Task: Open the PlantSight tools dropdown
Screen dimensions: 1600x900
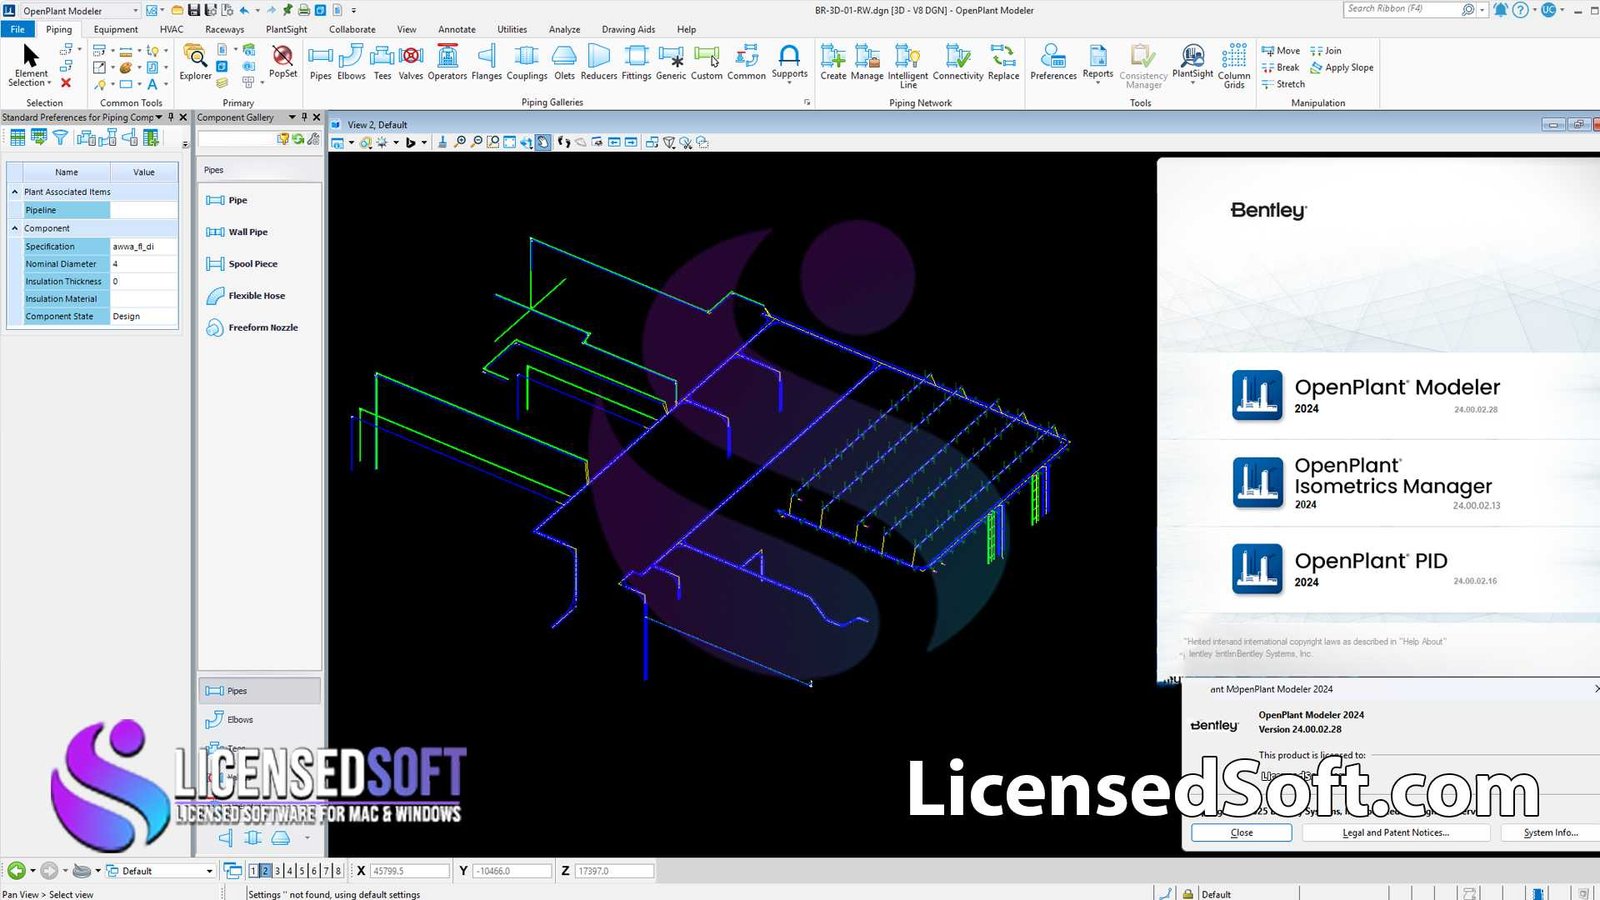Action: click(x=1192, y=64)
